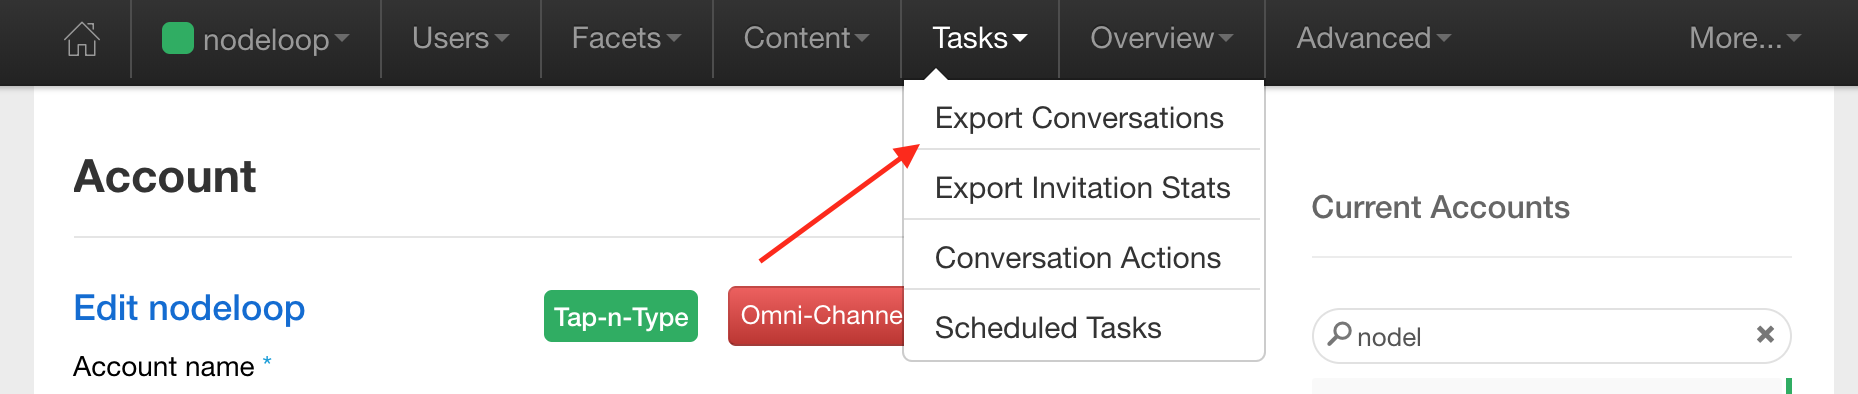Click the magnifier search icon
This screenshot has height=394, width=1858.
1339,334
